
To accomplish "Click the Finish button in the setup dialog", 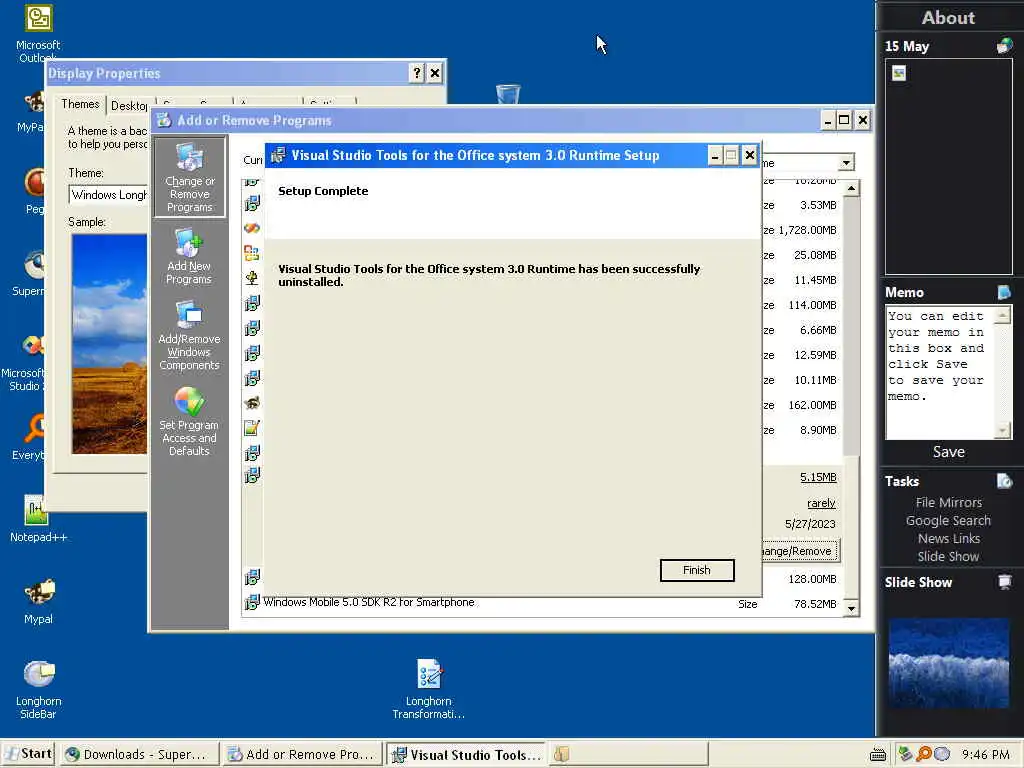I will tap(697, 570).
